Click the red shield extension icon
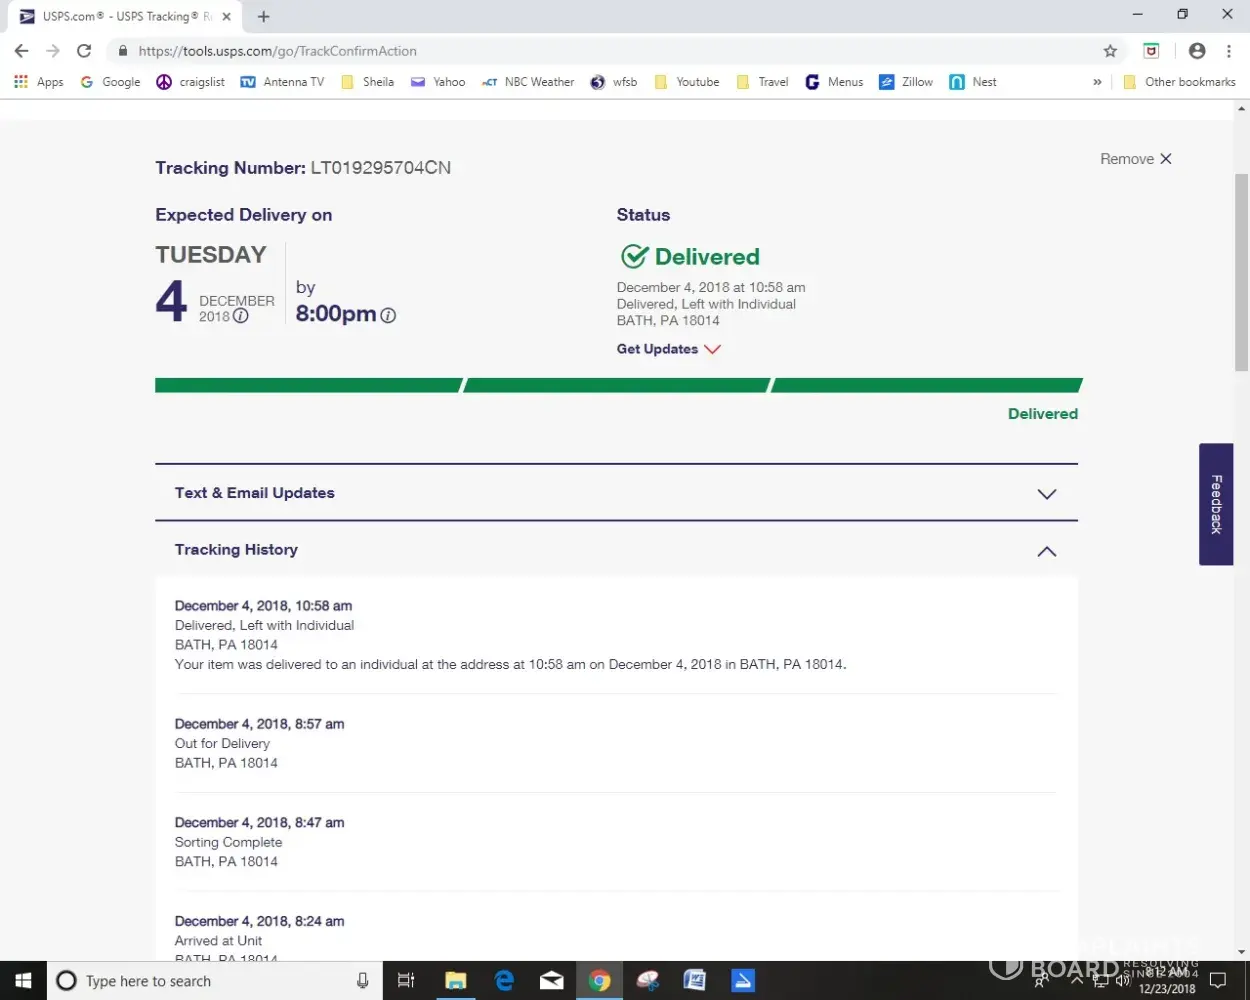 click(1152, 51)
